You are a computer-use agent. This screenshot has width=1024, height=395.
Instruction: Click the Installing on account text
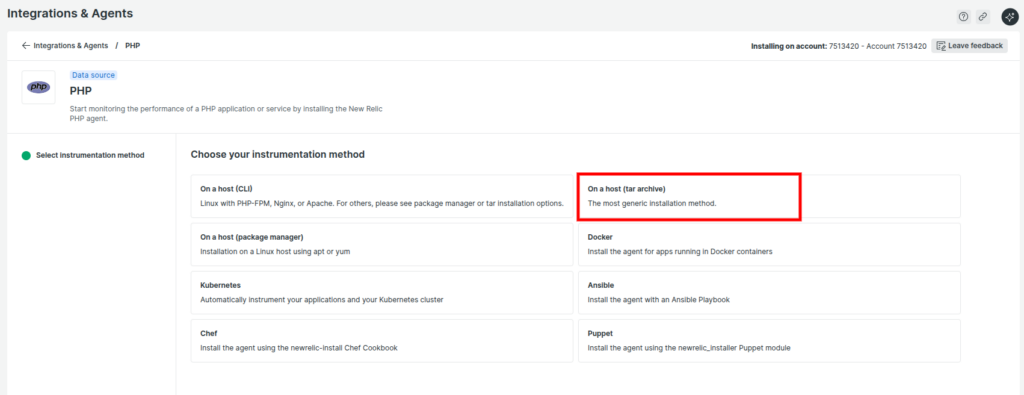click(x=839, y=46)
